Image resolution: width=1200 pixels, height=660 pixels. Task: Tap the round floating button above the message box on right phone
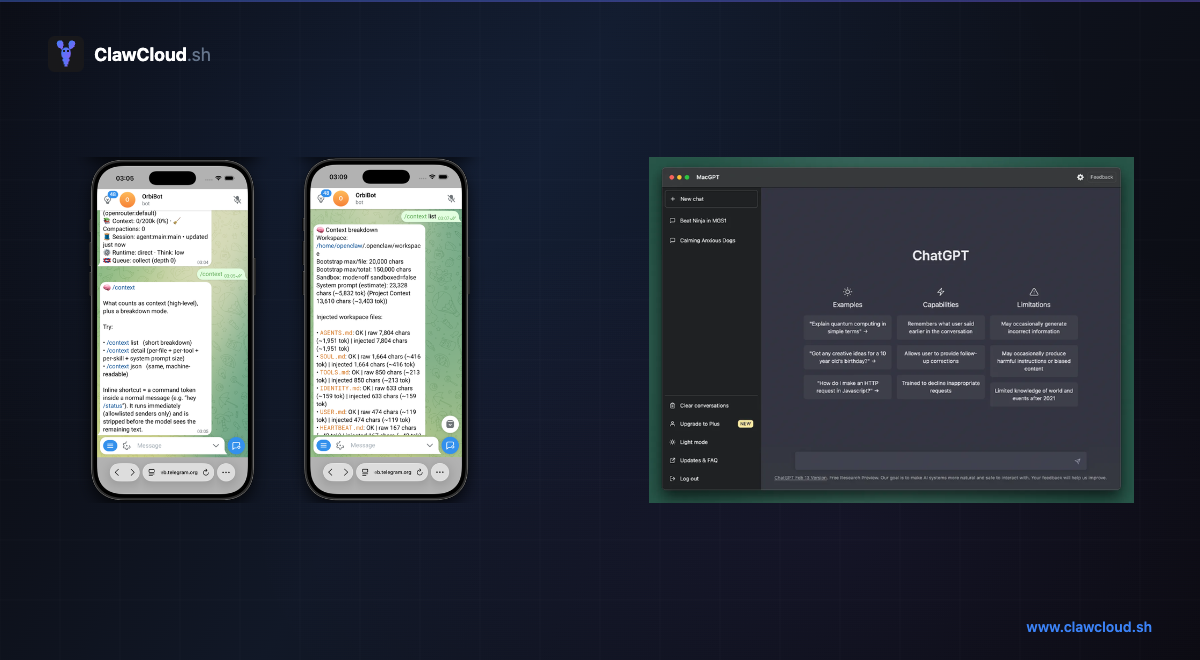(x=450, y=424)
